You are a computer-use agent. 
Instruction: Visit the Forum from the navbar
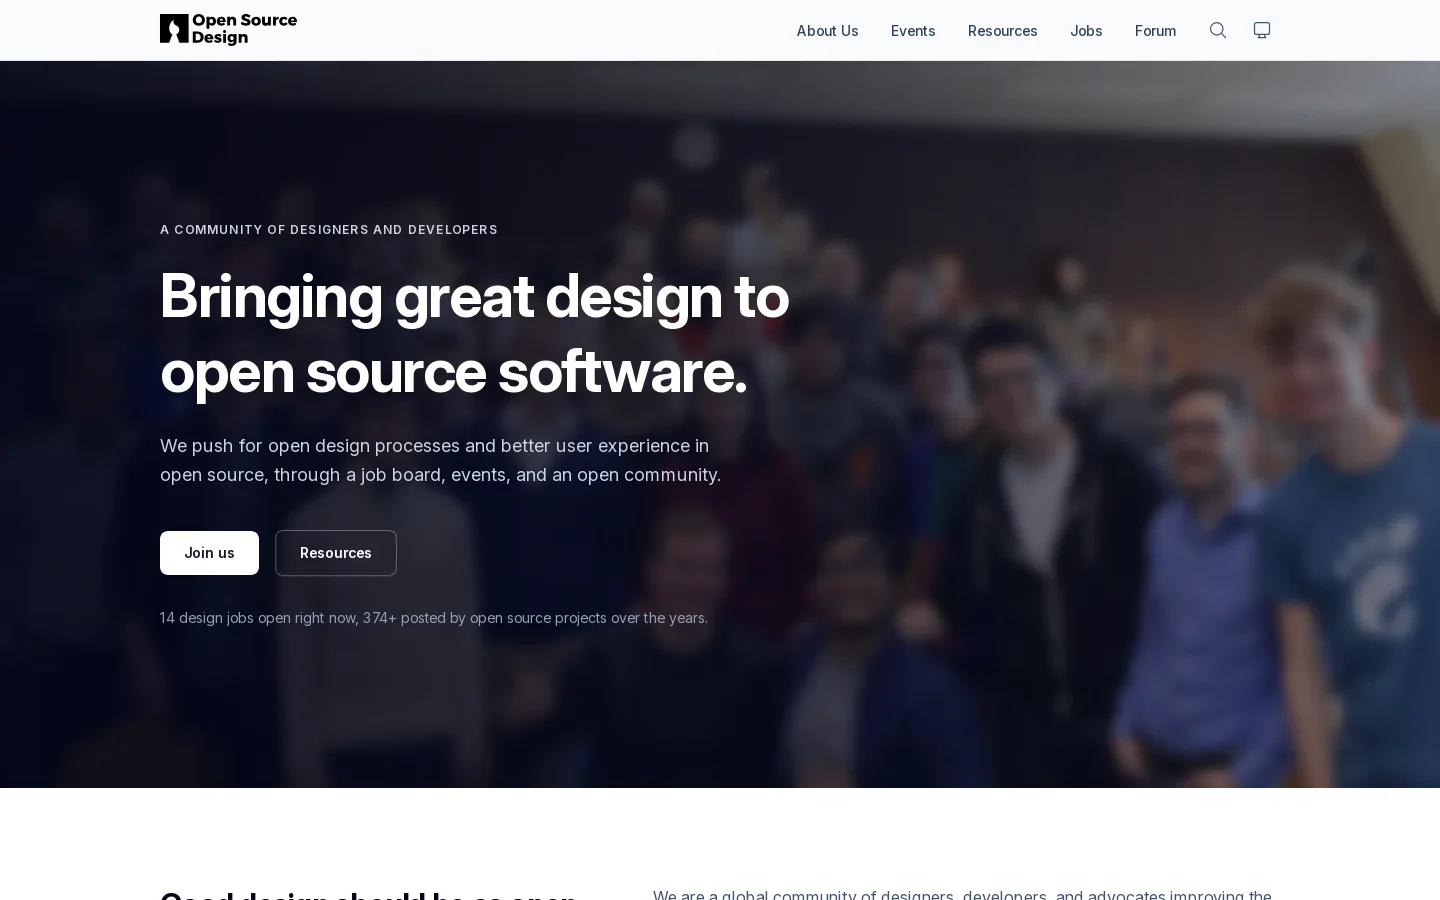click(1155, 31)
